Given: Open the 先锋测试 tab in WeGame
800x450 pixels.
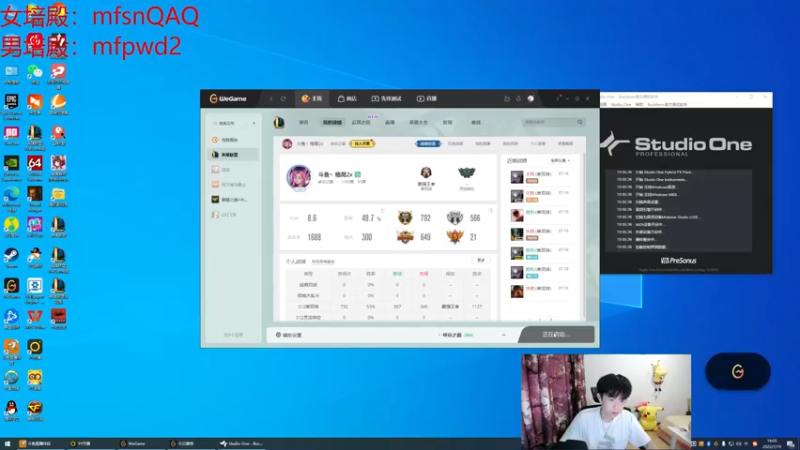Looking at the screenshot, I should click(x=386, y=98).
